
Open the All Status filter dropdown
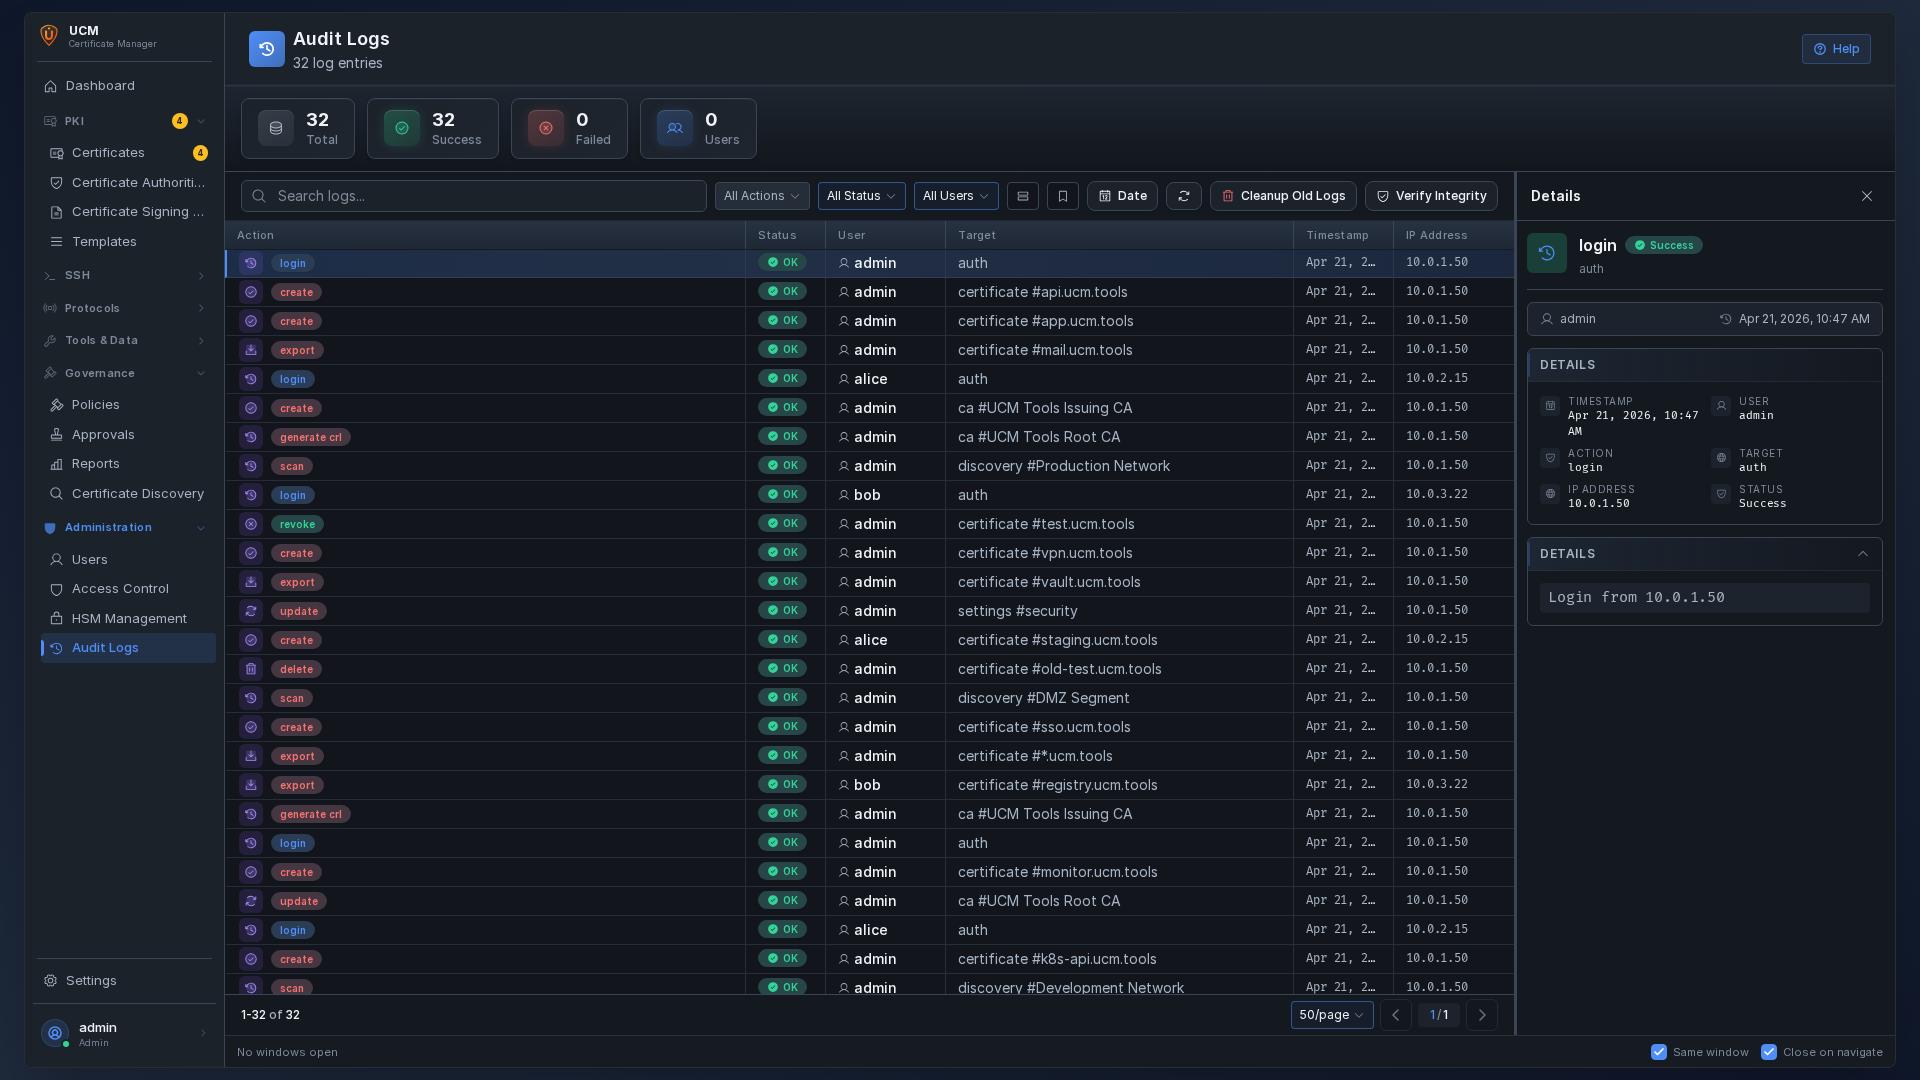tap(862, 196)
